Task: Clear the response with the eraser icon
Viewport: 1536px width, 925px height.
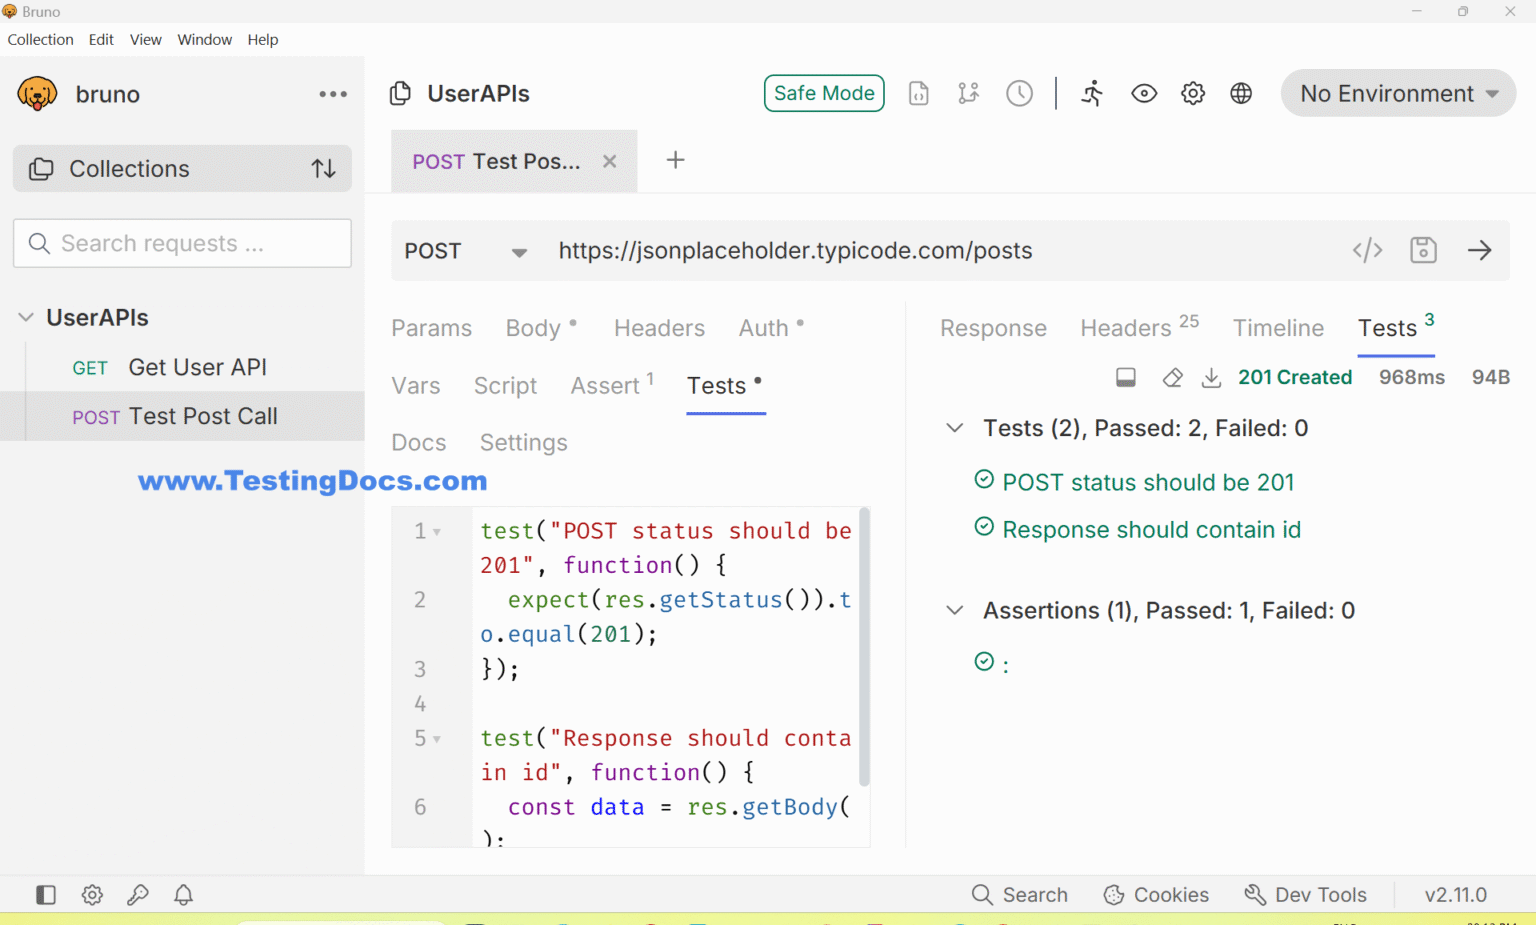Action: tap(1172, 377)
